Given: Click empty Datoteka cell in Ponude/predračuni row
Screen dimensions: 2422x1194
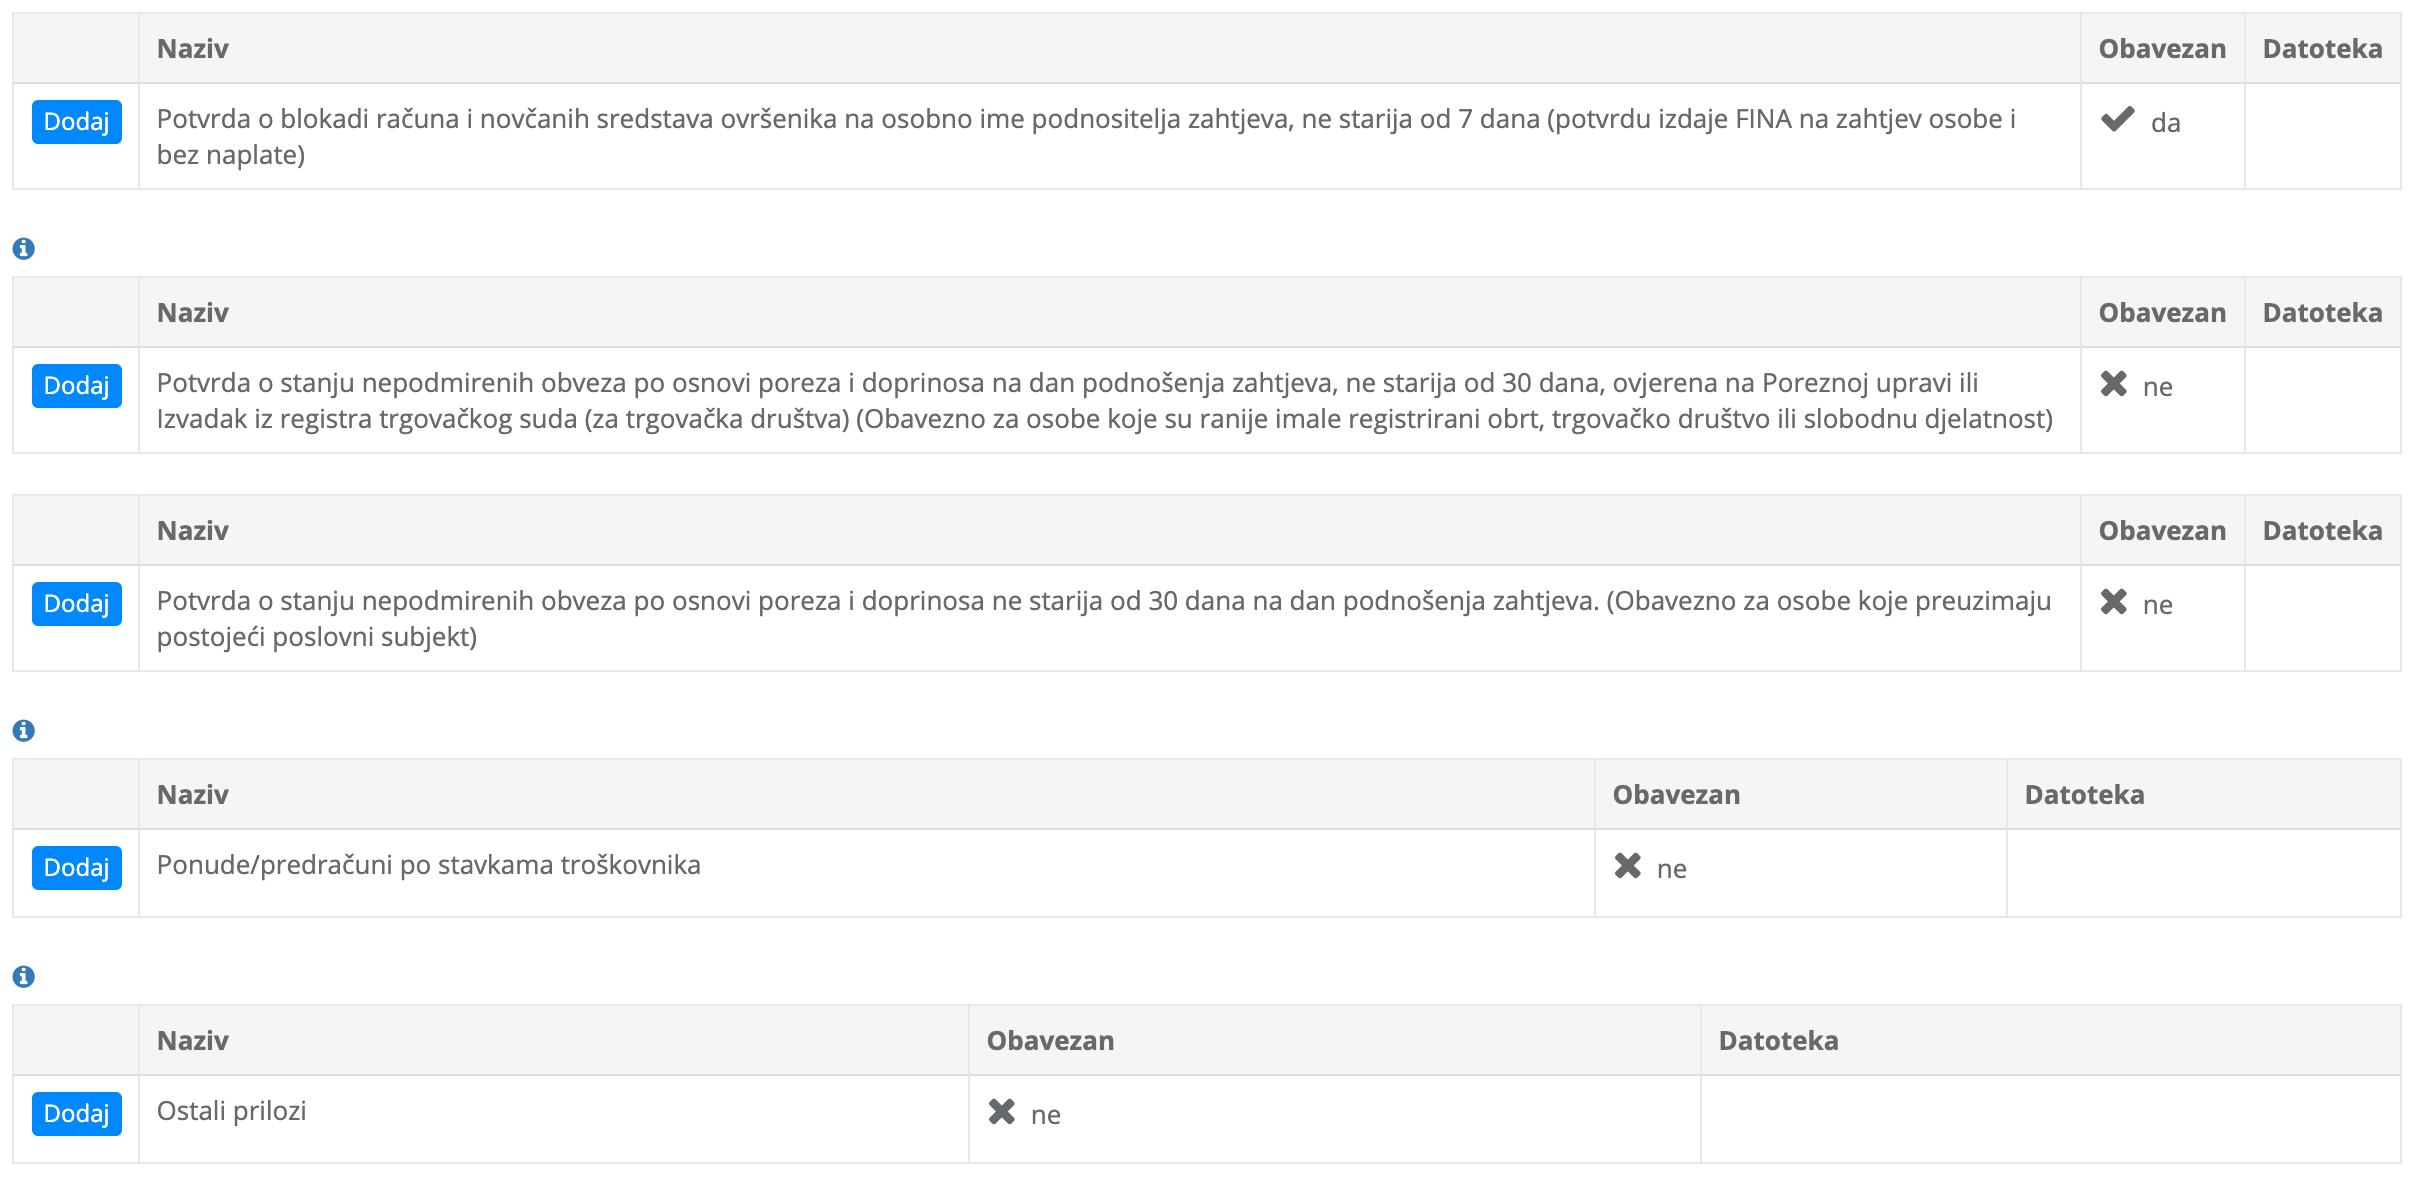Looking at the screenshot, I should [2202, 872].
